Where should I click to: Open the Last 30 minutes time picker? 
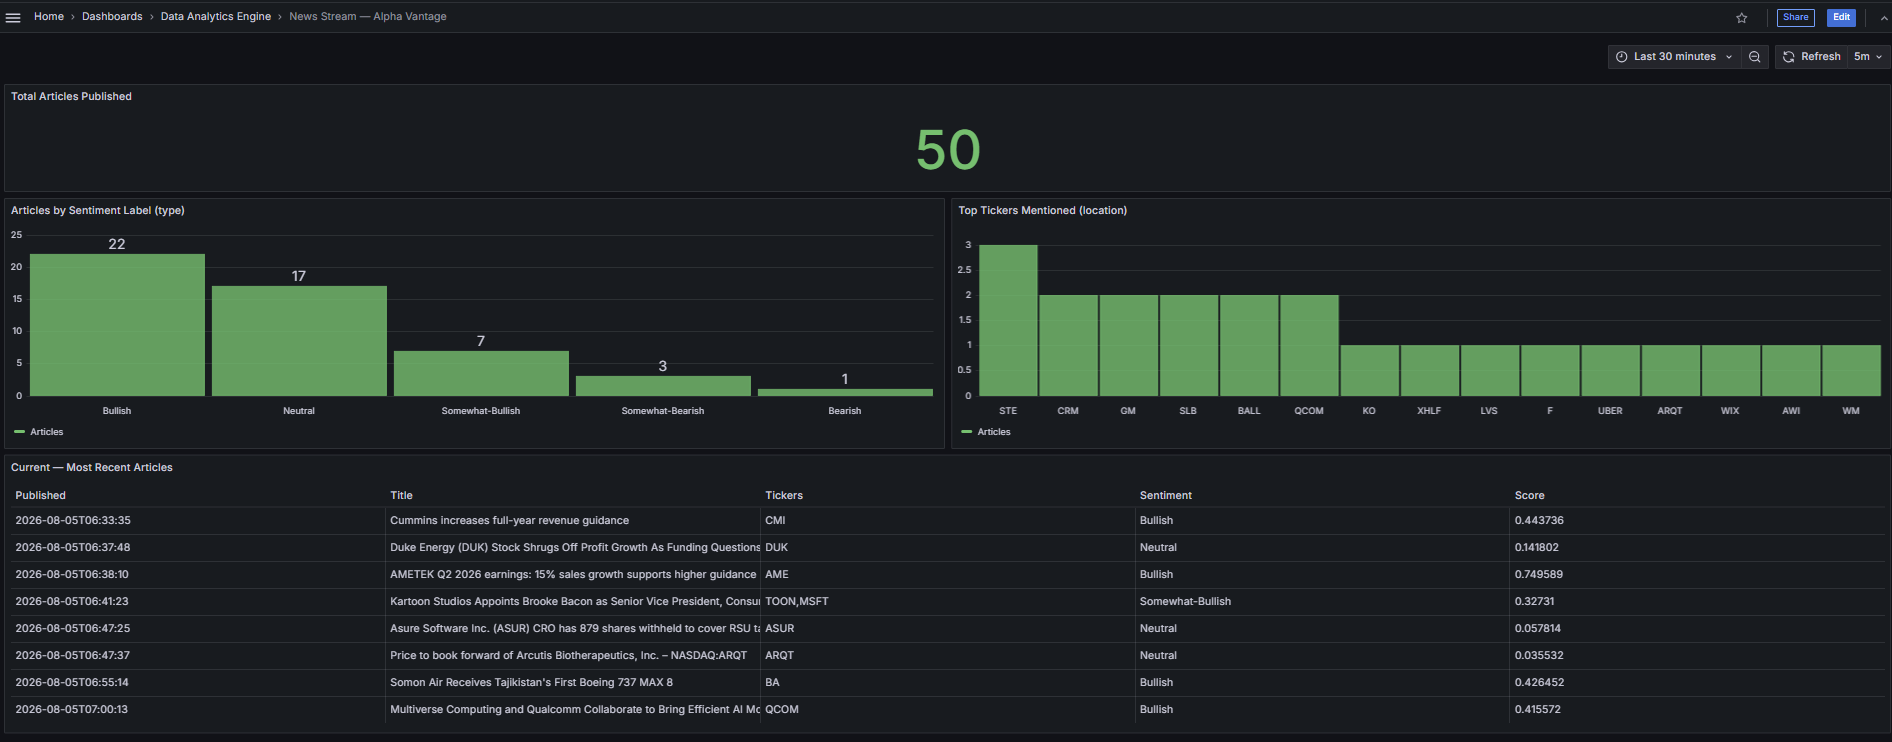point(1674,57)
